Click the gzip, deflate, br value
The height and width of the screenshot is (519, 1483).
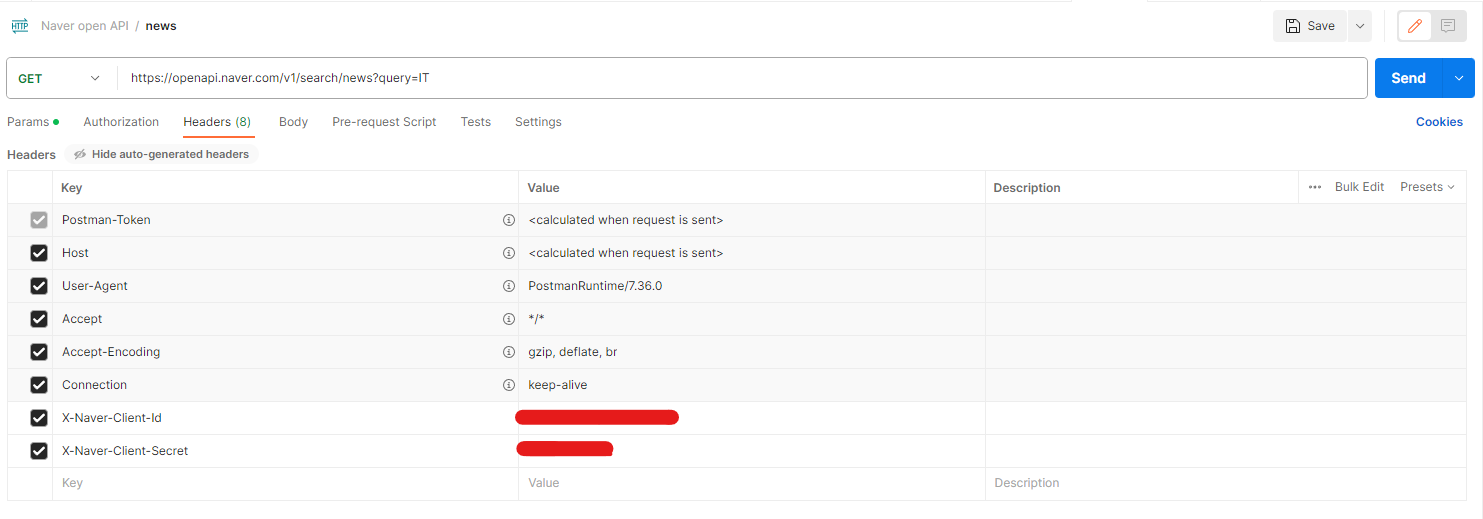coord(573,352)
